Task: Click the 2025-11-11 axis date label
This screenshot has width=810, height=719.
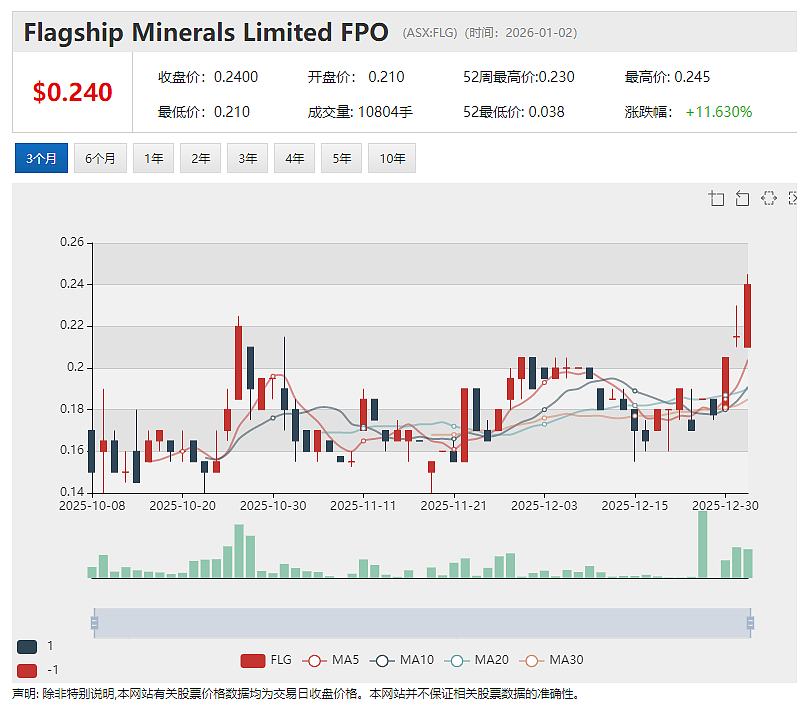Action: pyautogui.click(x=363, y=506)
